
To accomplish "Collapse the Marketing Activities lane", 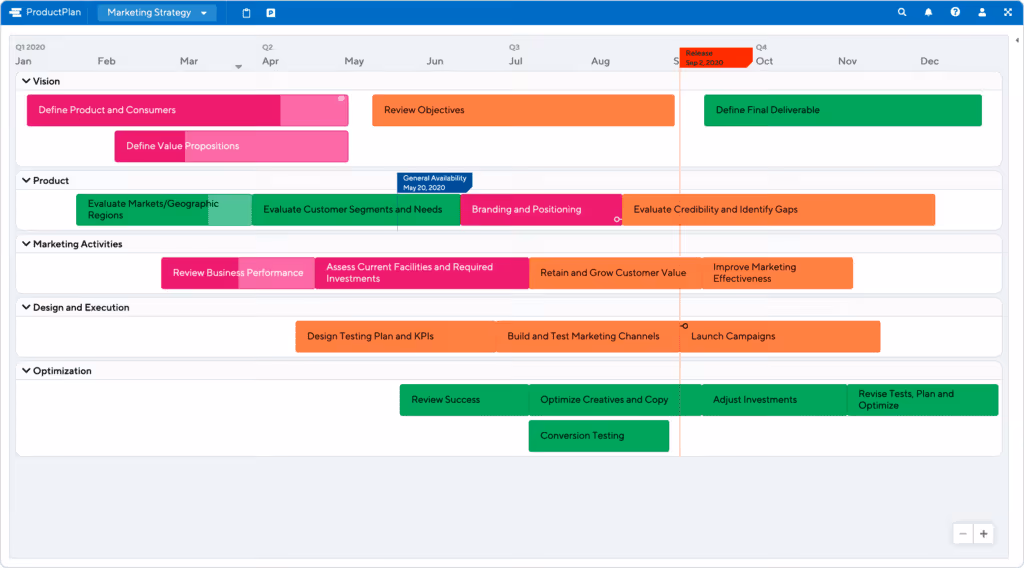I will pyautogui.click(x=26, y=244).
